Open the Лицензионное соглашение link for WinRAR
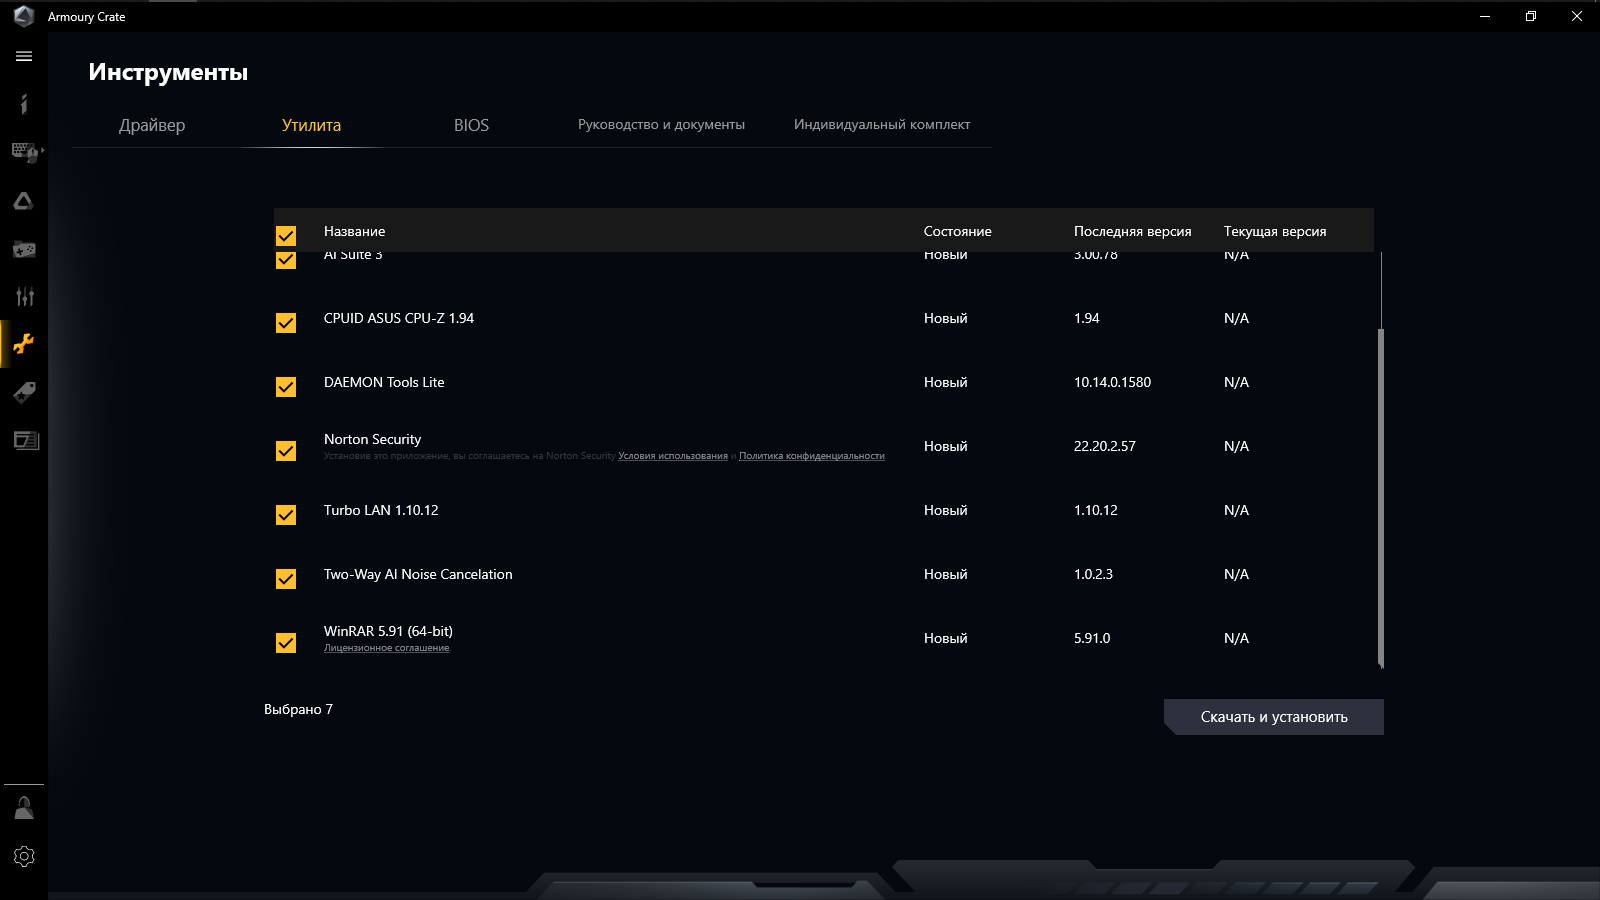This screenshot has height=900, width=1600. [386, 647]
